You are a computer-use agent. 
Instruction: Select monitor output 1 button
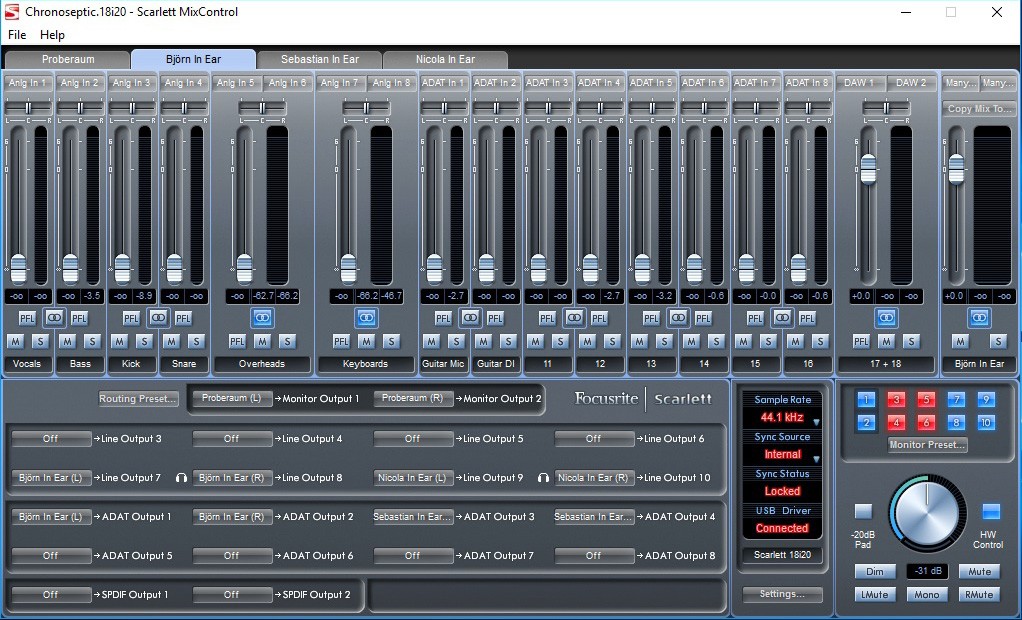click(866, 400)
